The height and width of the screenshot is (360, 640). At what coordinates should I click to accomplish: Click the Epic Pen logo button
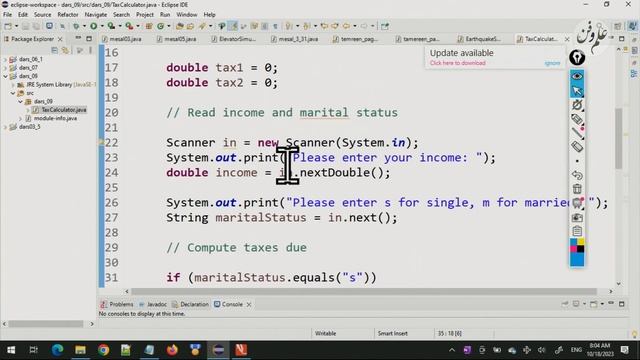click(577, 58)
